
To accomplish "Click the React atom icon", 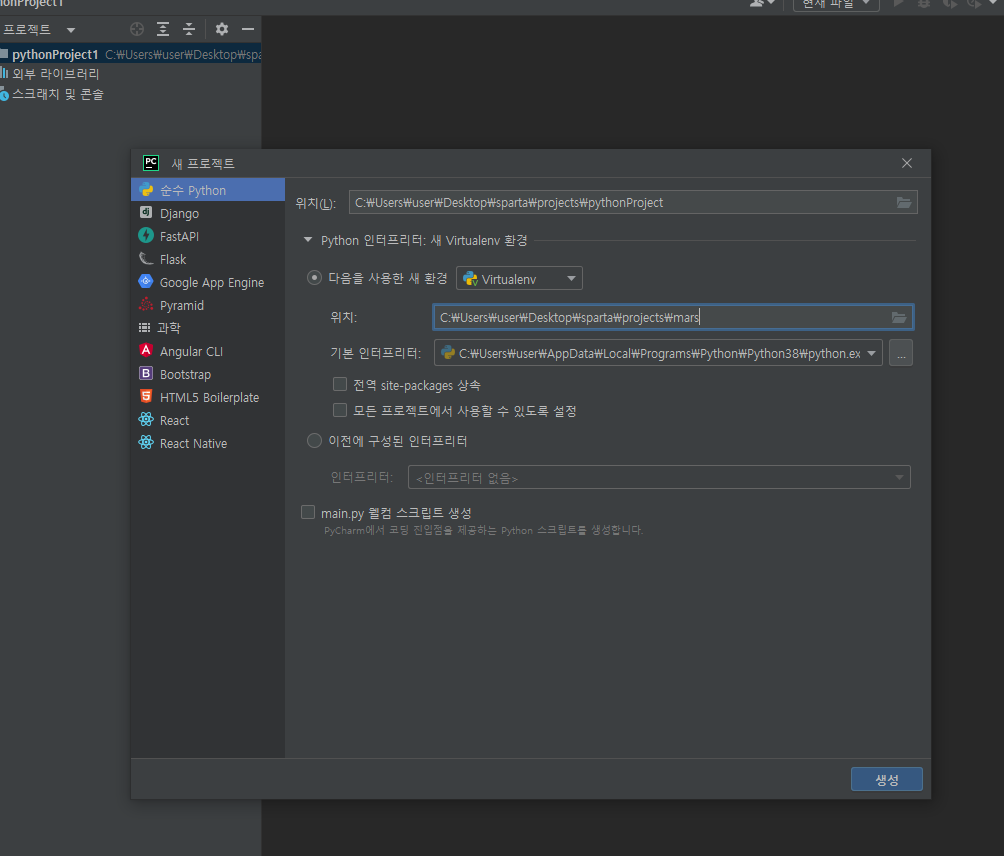I will (146, 419).
